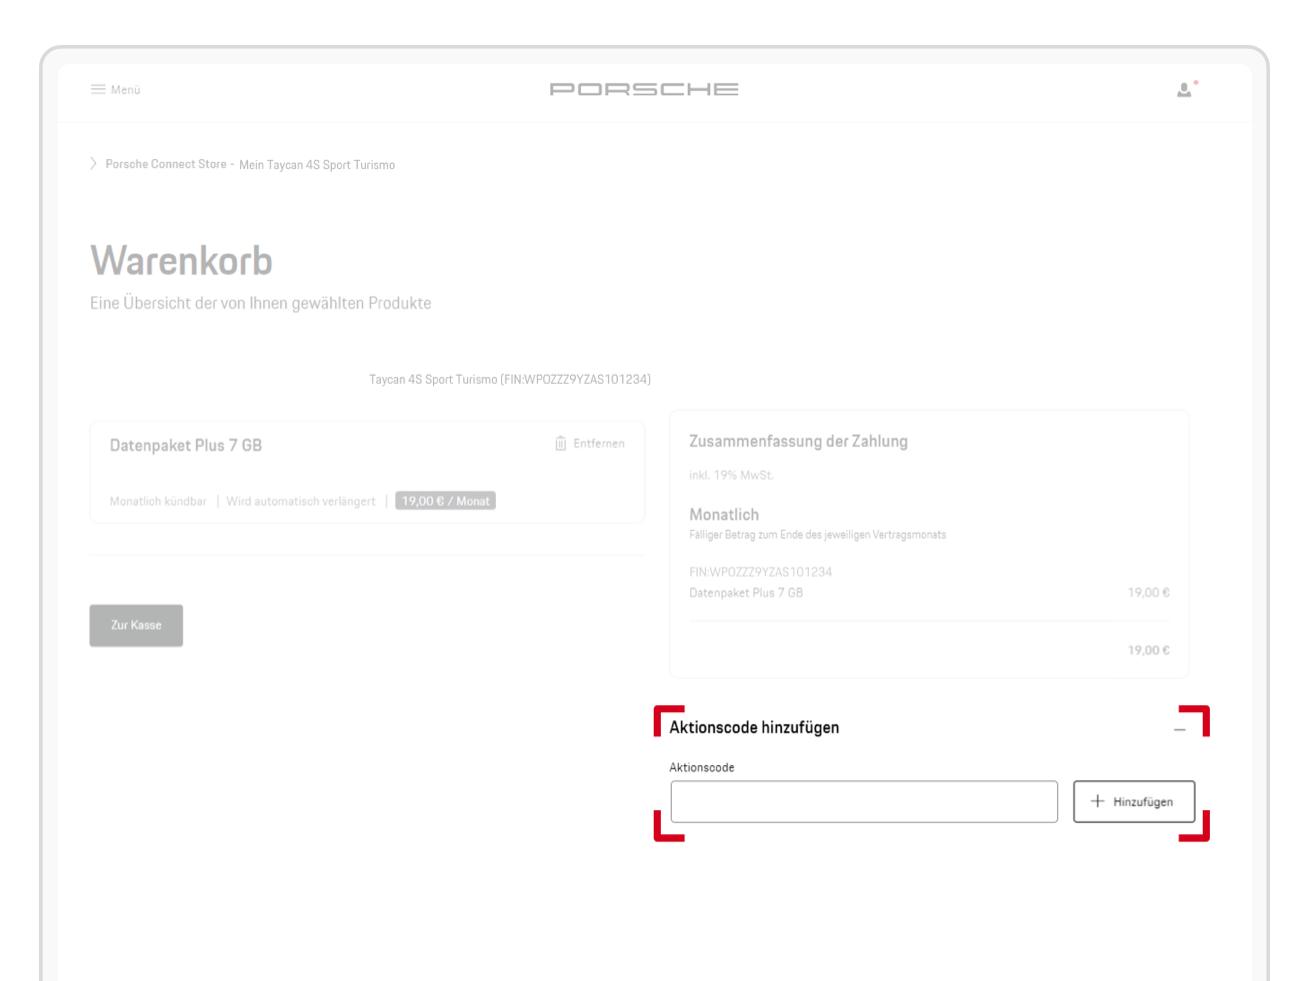Click the Warenkorb page heading
This screenshot has width=1308, height=981.
tap(181, 261)
